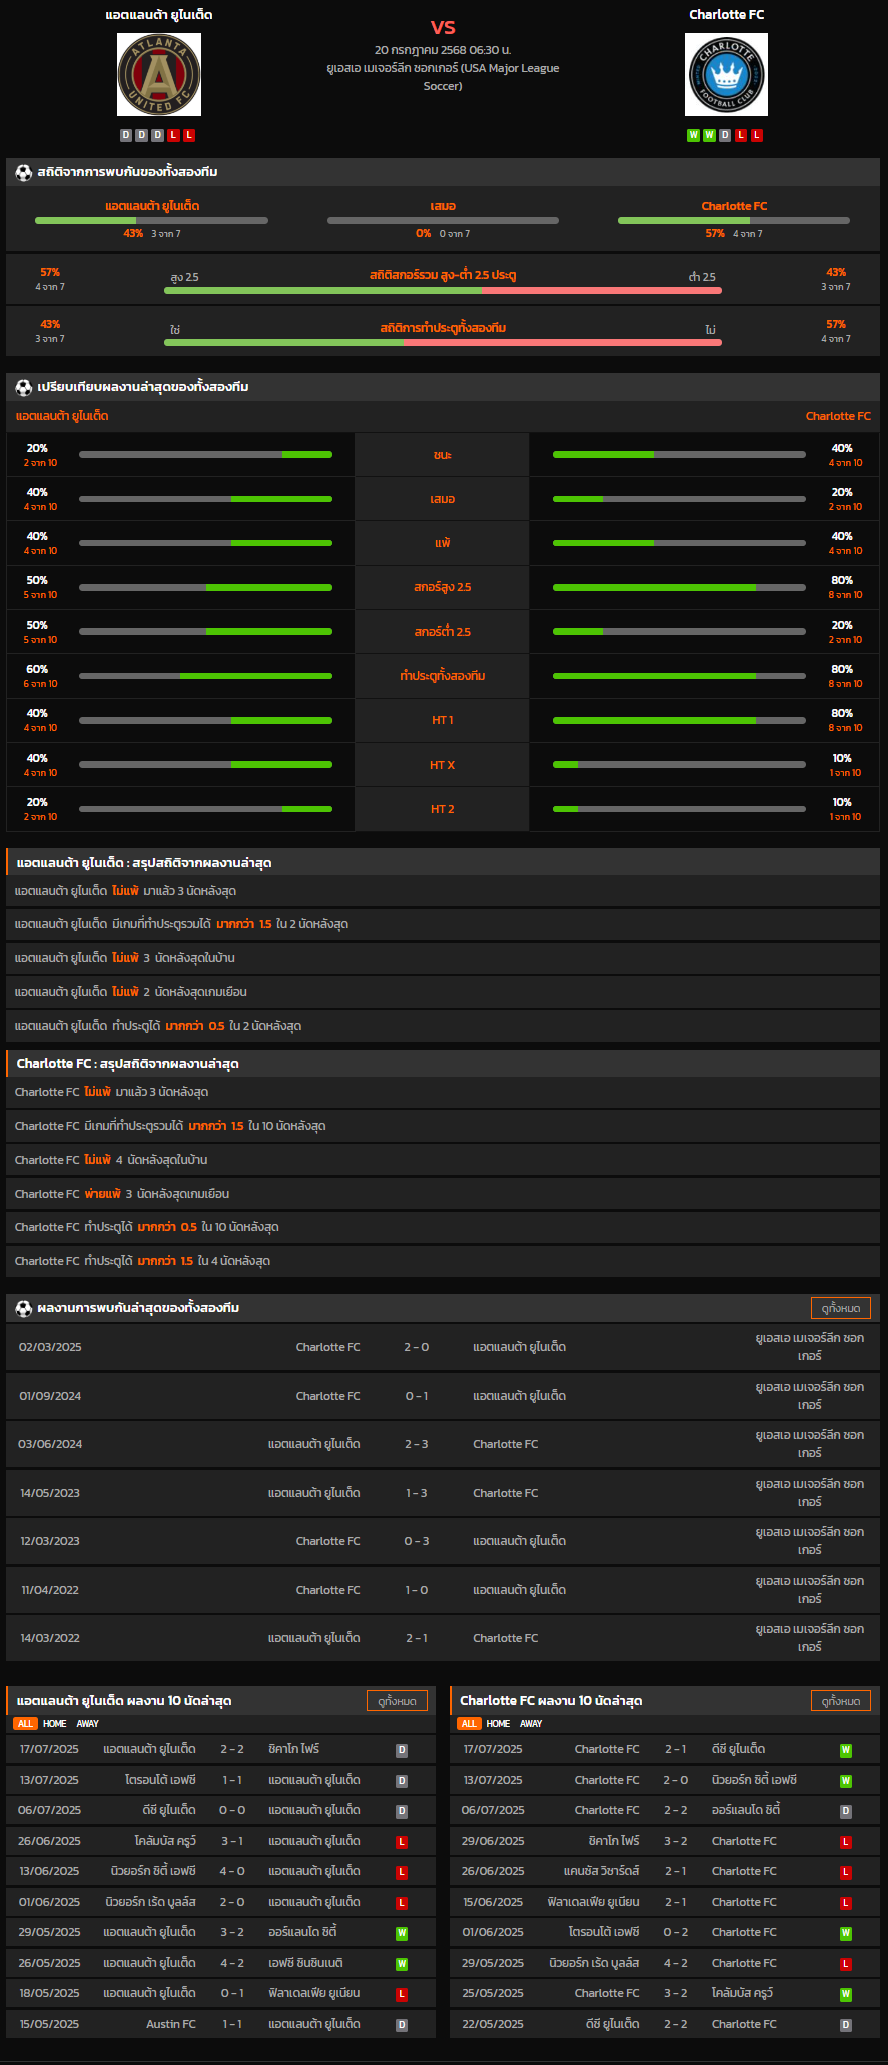Click soccer ball icon beside สถิติจากการพบกันของทั้งสองทีม
This screenshot has width=888, height=2065.
point(24,172)
